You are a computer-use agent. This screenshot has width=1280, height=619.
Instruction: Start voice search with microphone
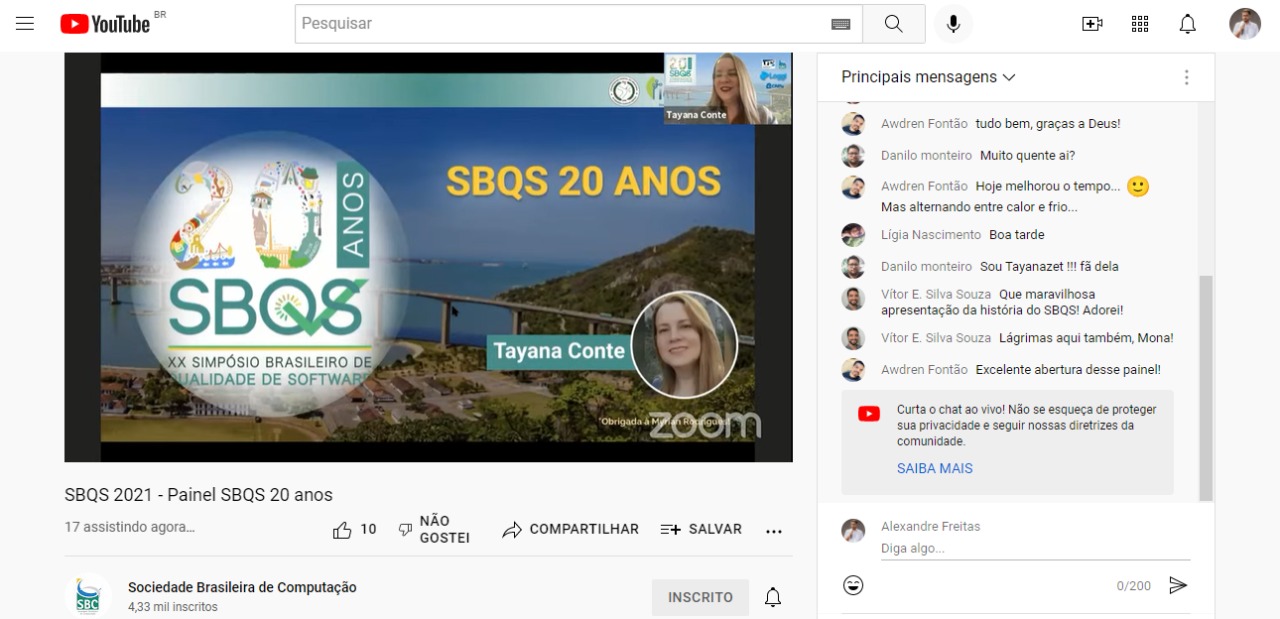point(953,24)
